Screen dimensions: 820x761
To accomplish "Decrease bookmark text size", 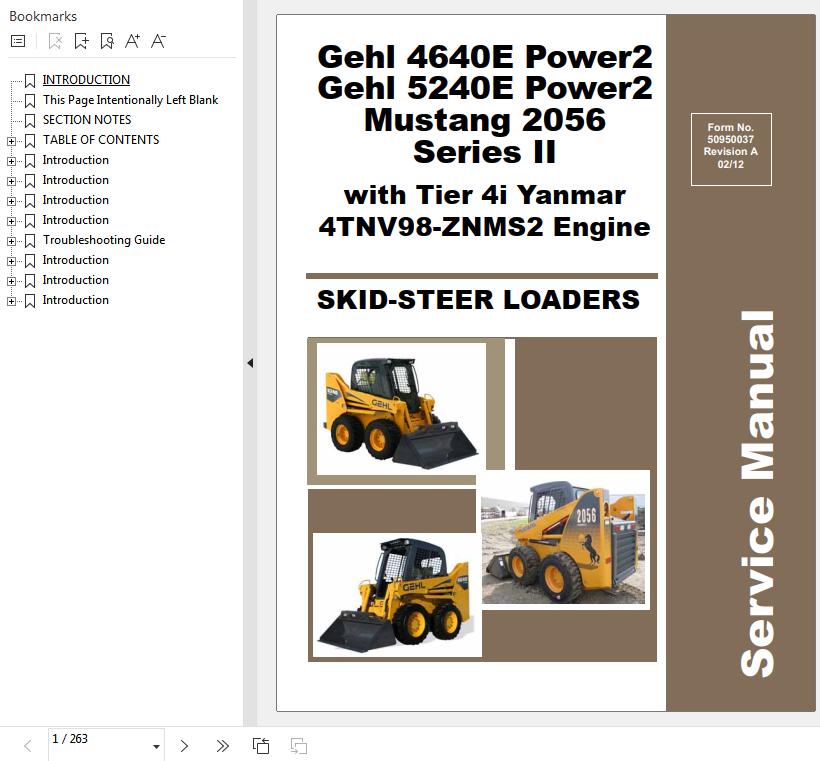I will [x=158, y=41].
